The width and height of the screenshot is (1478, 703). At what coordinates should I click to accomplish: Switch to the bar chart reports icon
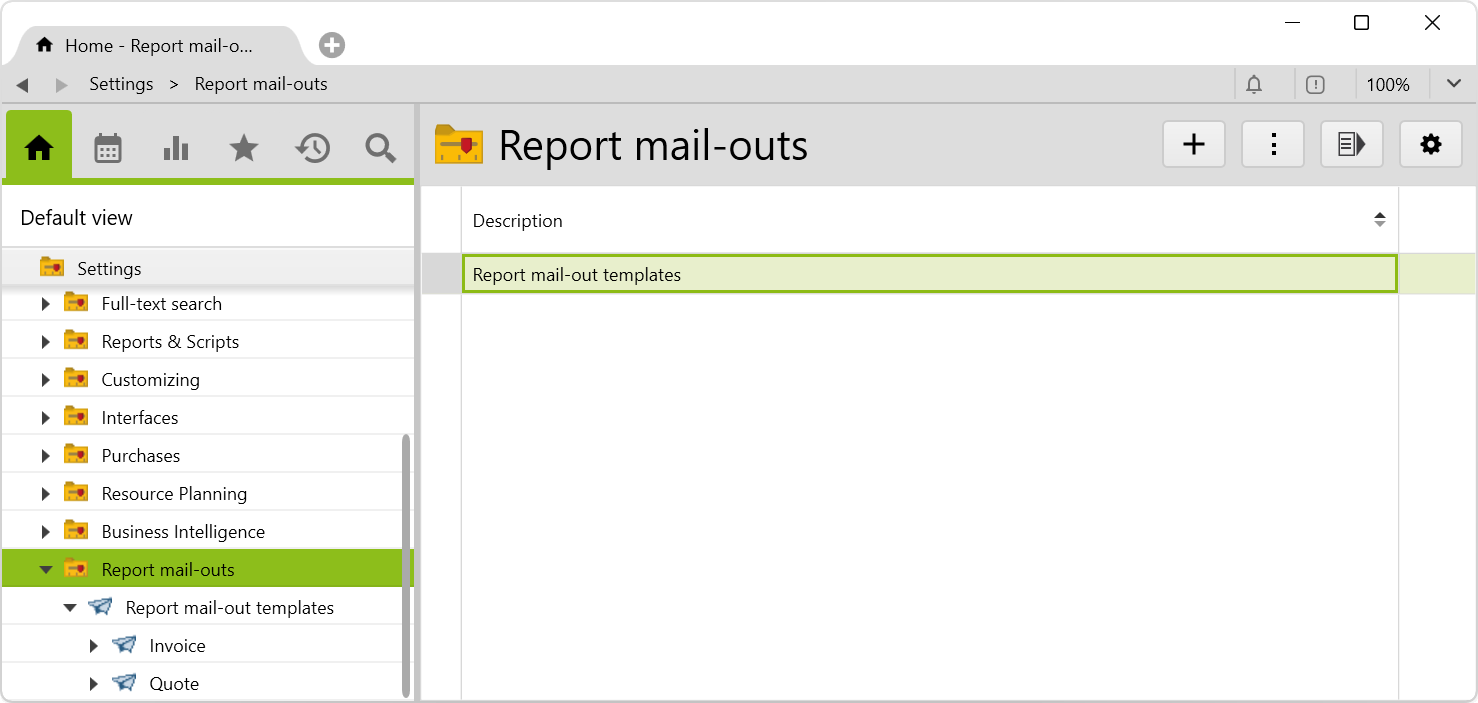click(x=176, y=148)
